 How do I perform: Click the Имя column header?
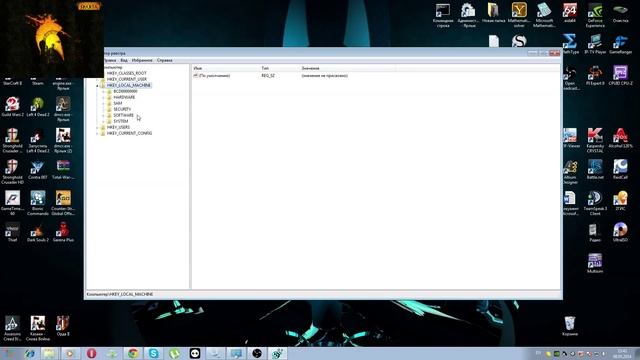pyautogui.click(x=225, y=68)
